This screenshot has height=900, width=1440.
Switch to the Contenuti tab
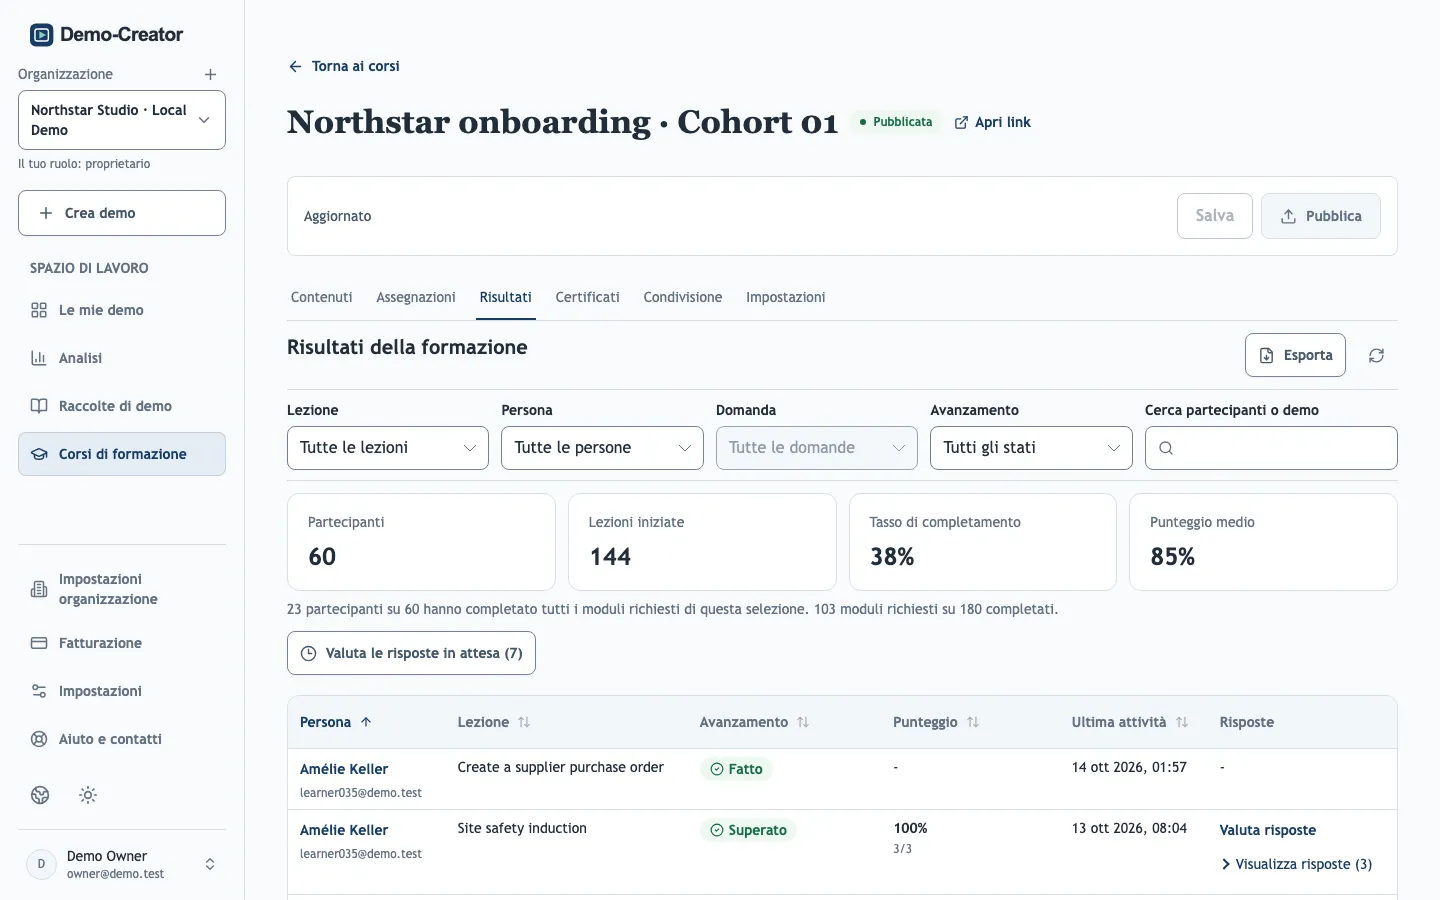(321, 297)
